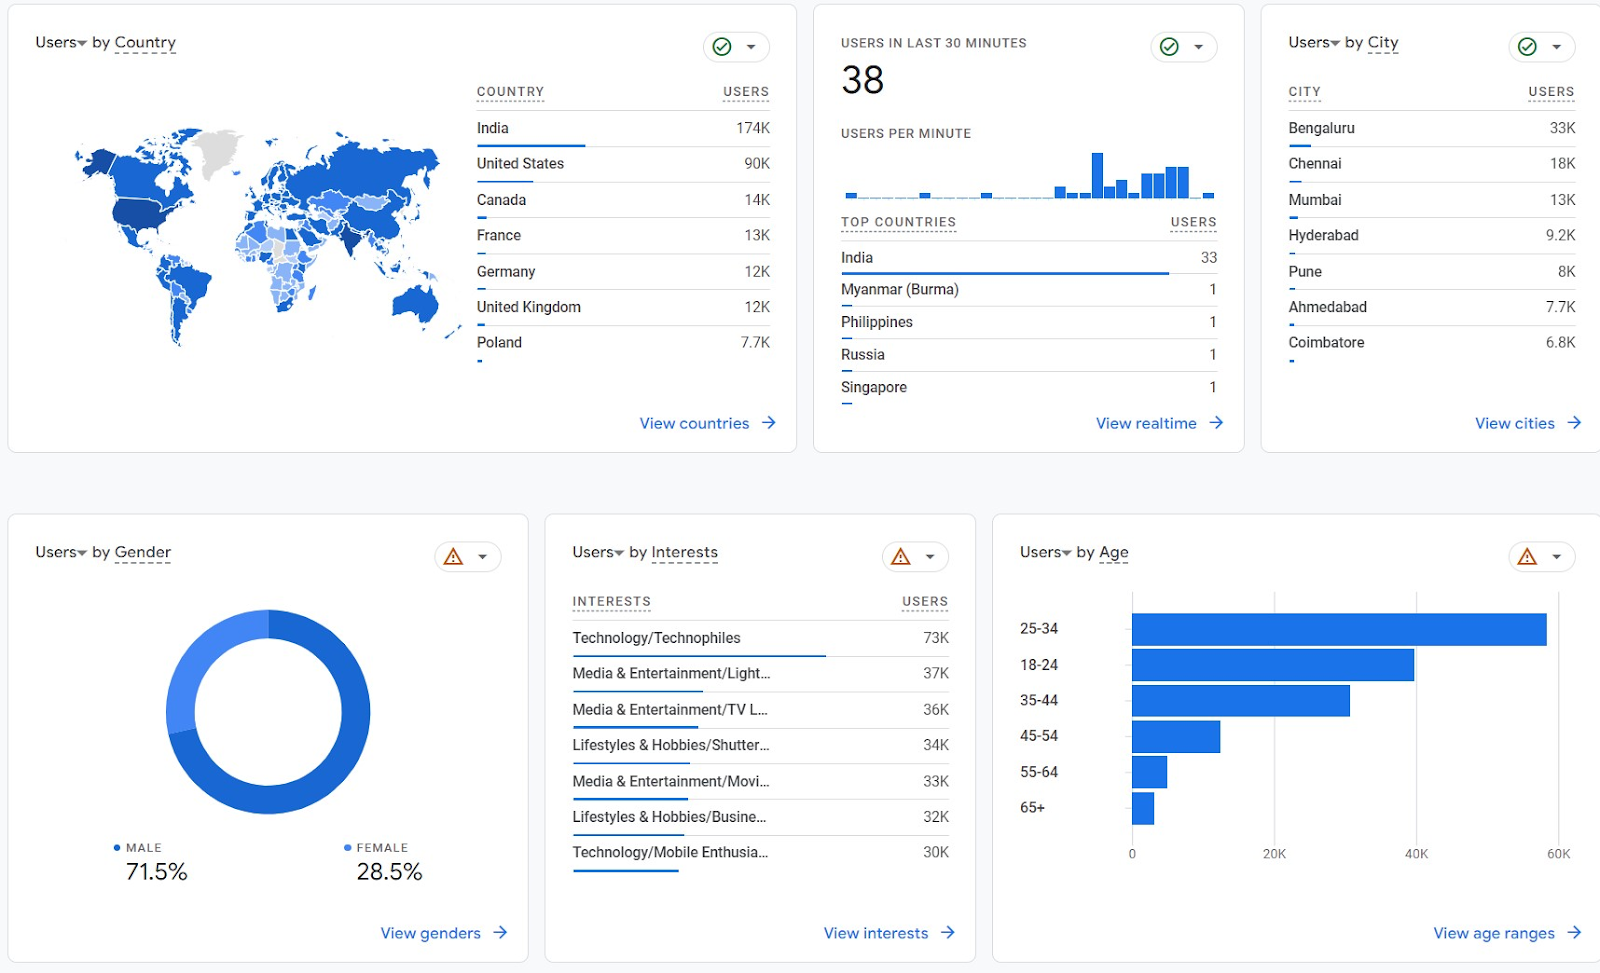
Task: Click green checkmark status on realtime users card
Action: [x=1169, y=47]
